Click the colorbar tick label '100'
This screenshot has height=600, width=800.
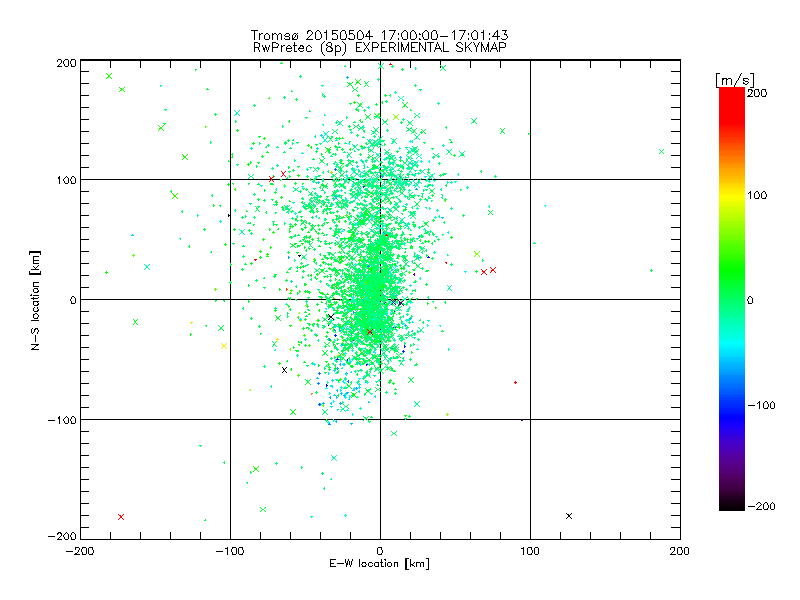757,195
